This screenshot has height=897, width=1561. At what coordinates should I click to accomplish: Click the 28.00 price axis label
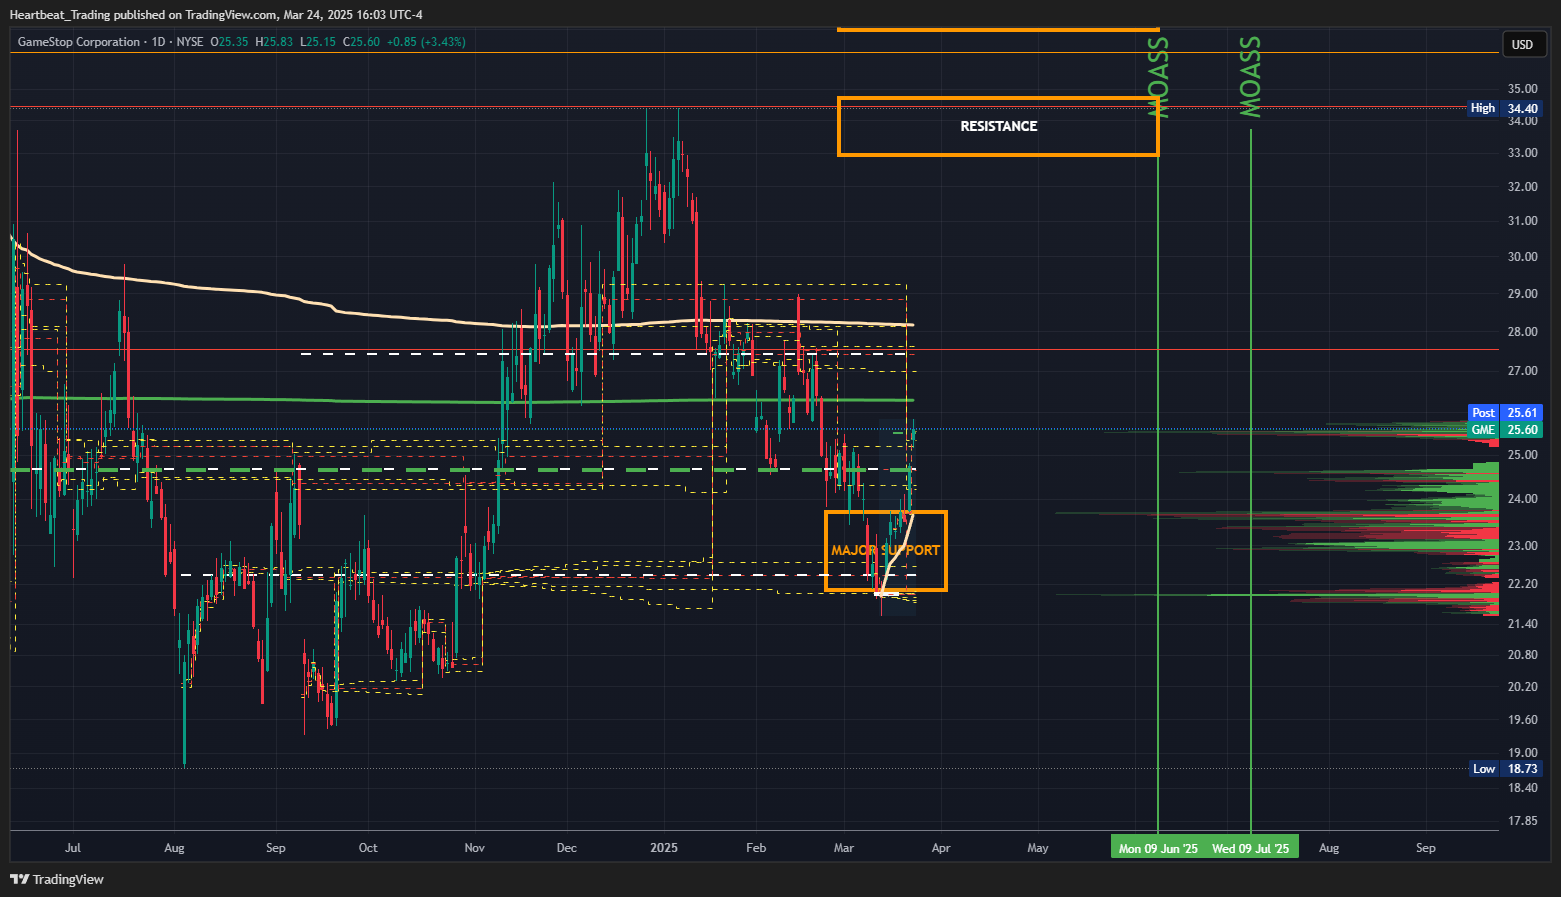tap(1523, 332)
